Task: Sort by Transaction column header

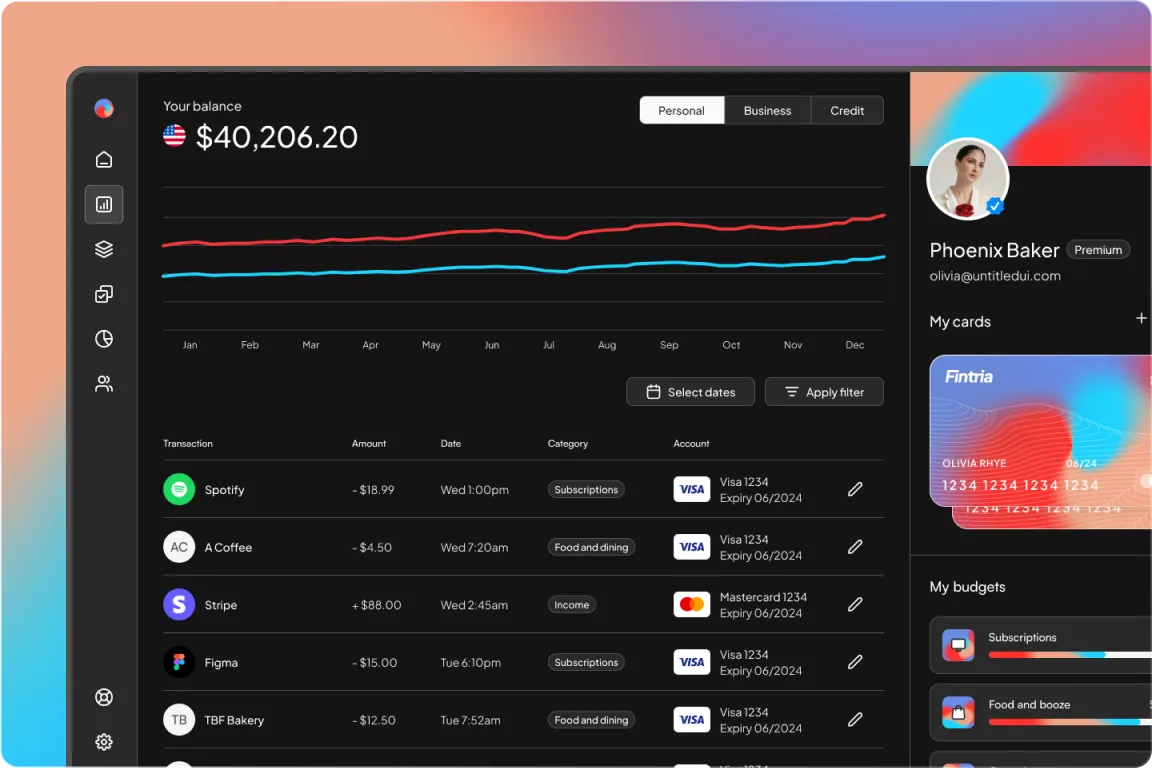Action: pos(187,444)
